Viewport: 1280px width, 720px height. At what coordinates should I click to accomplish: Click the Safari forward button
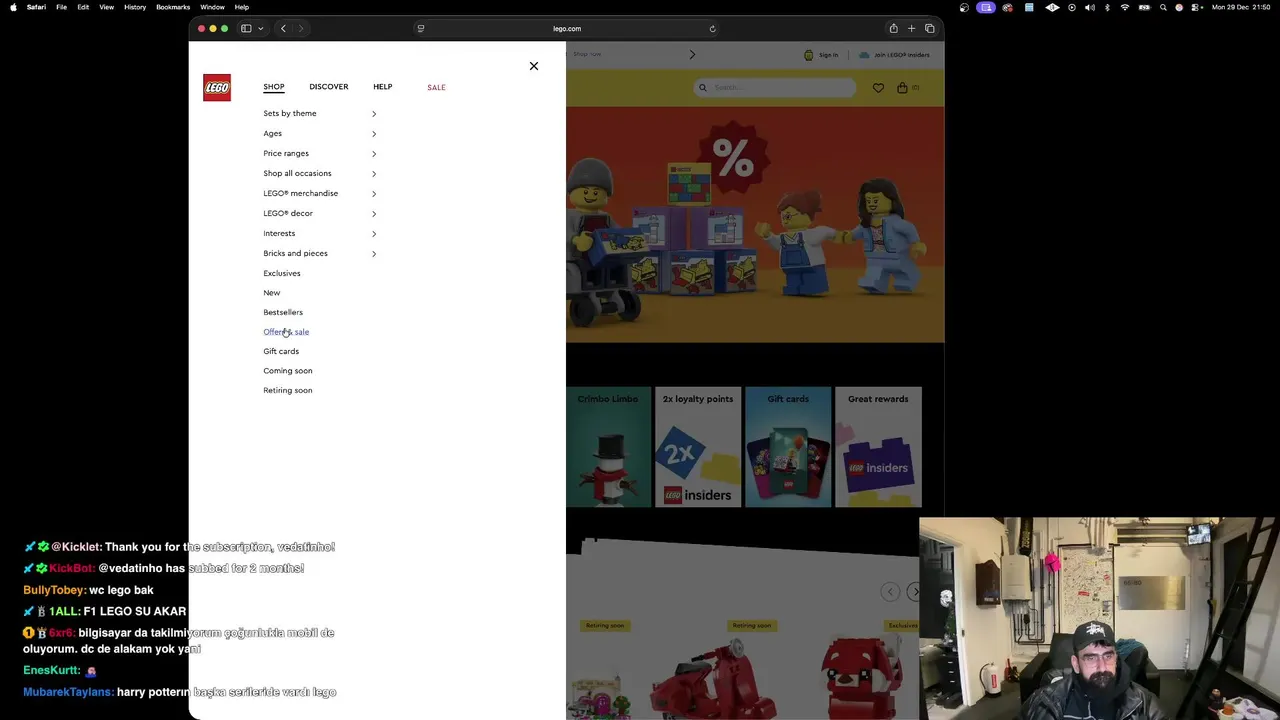pos(301,29)
